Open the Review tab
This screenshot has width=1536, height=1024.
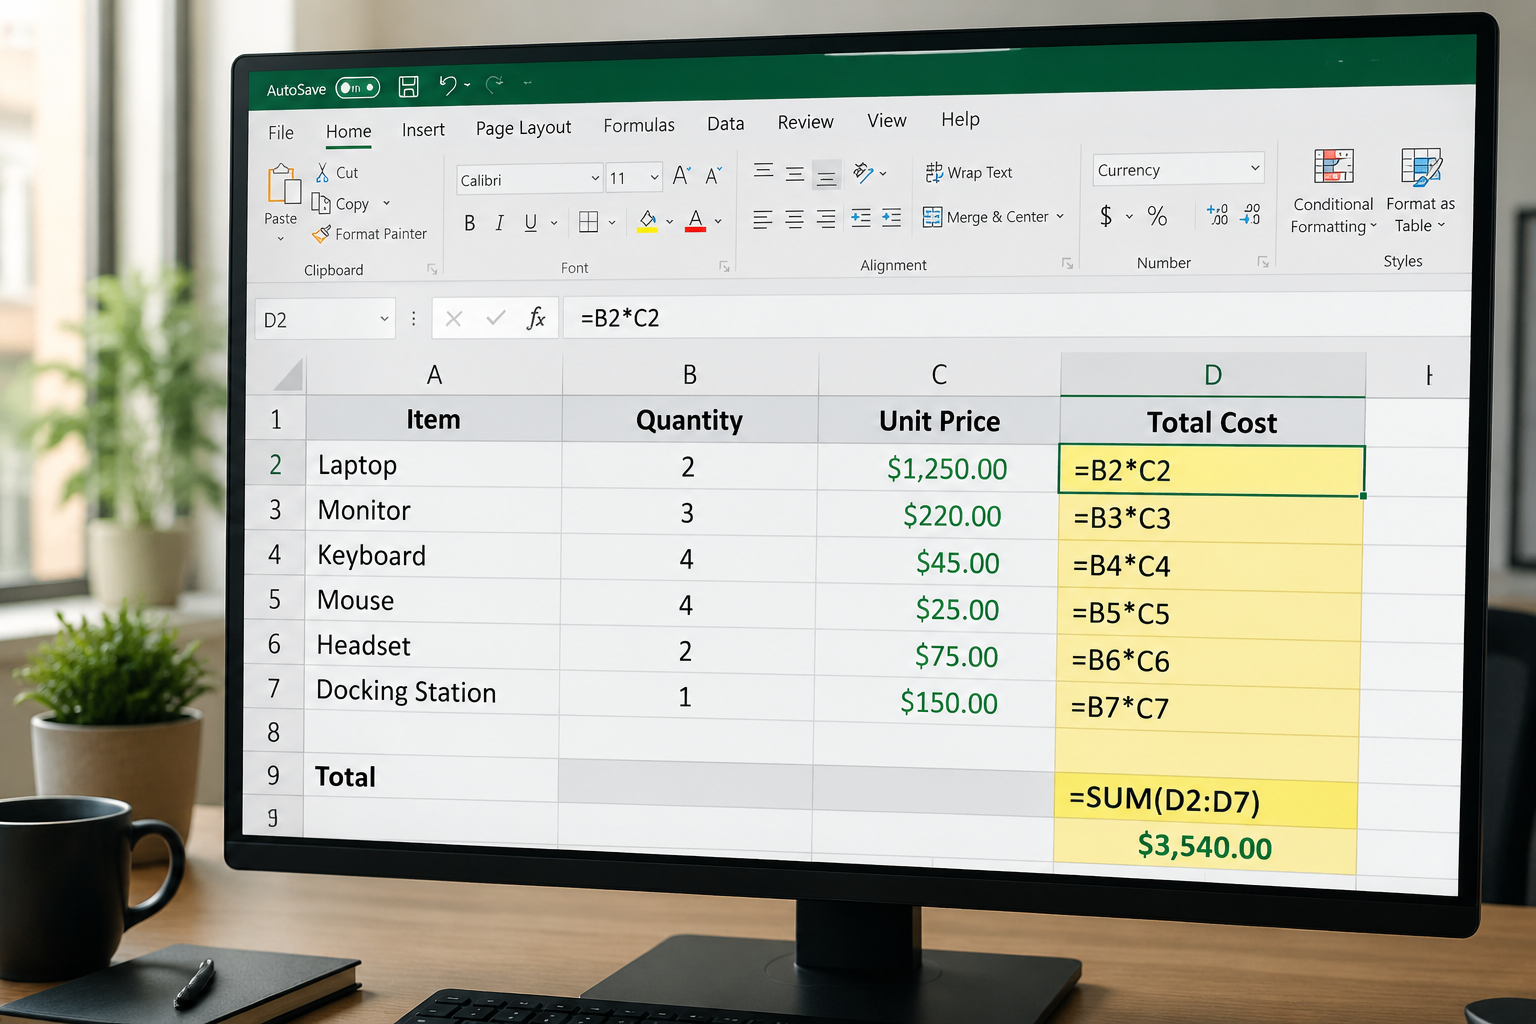[x=805, y=122]
